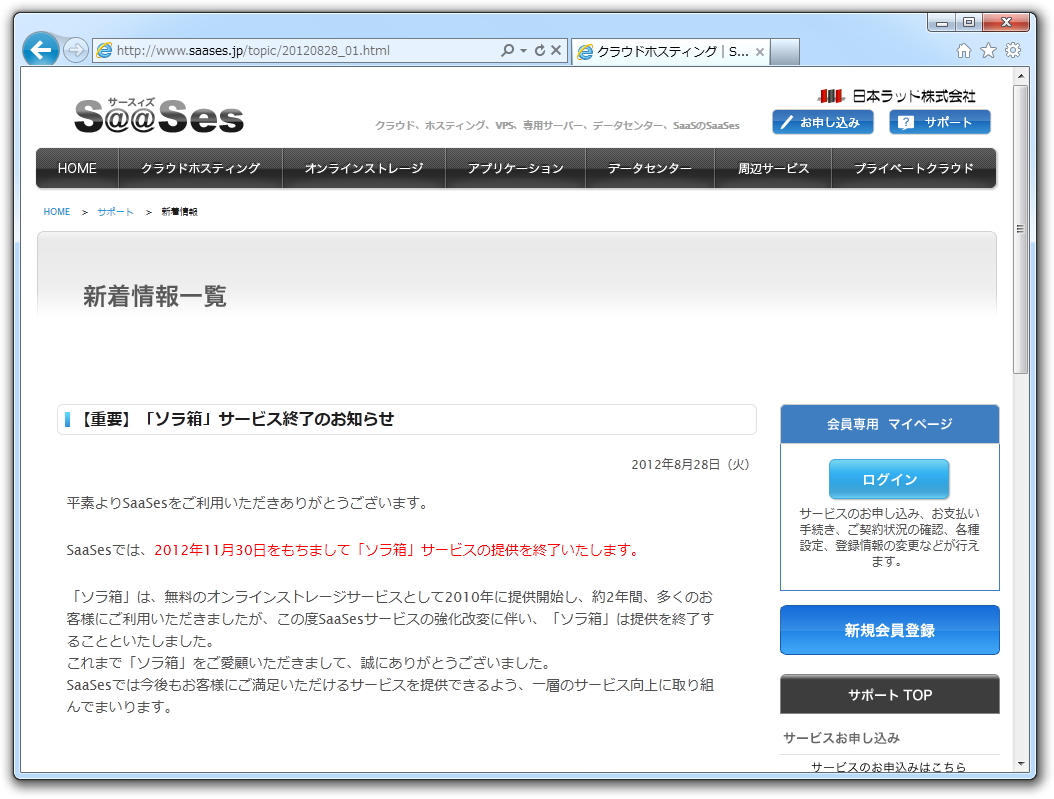1054x799 pixels.
Task: Select データセンター in the navigation bar
Action: tap(649, 168)
